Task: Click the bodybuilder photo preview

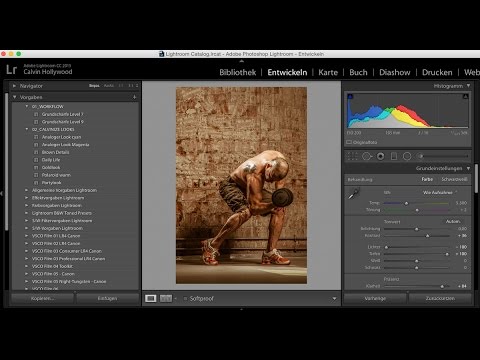Action: tap(241, 185)
